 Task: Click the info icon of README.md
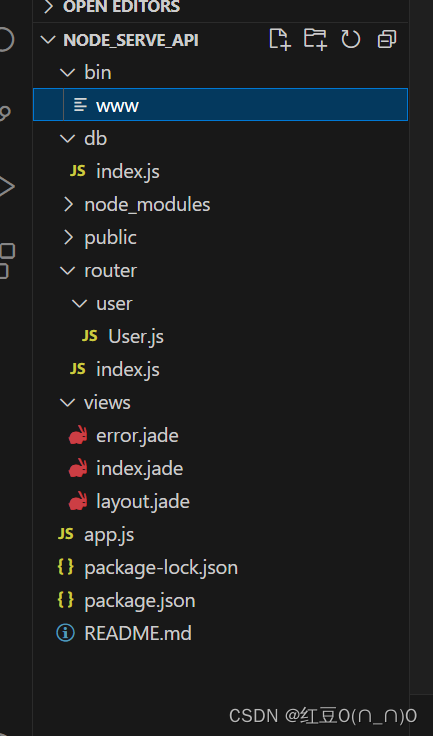click(x=65, y=633)
